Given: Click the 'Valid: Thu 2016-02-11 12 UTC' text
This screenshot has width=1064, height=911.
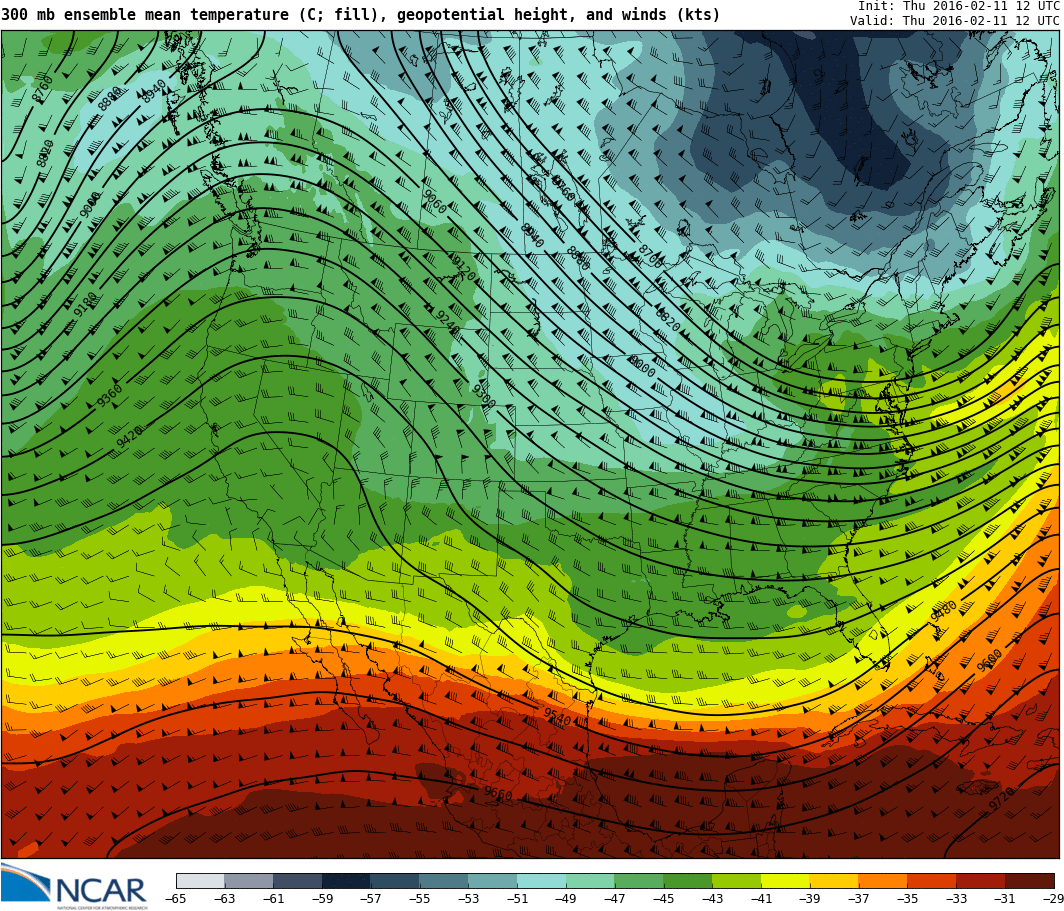Looking at the screenshot, I should tap(954, 20).
